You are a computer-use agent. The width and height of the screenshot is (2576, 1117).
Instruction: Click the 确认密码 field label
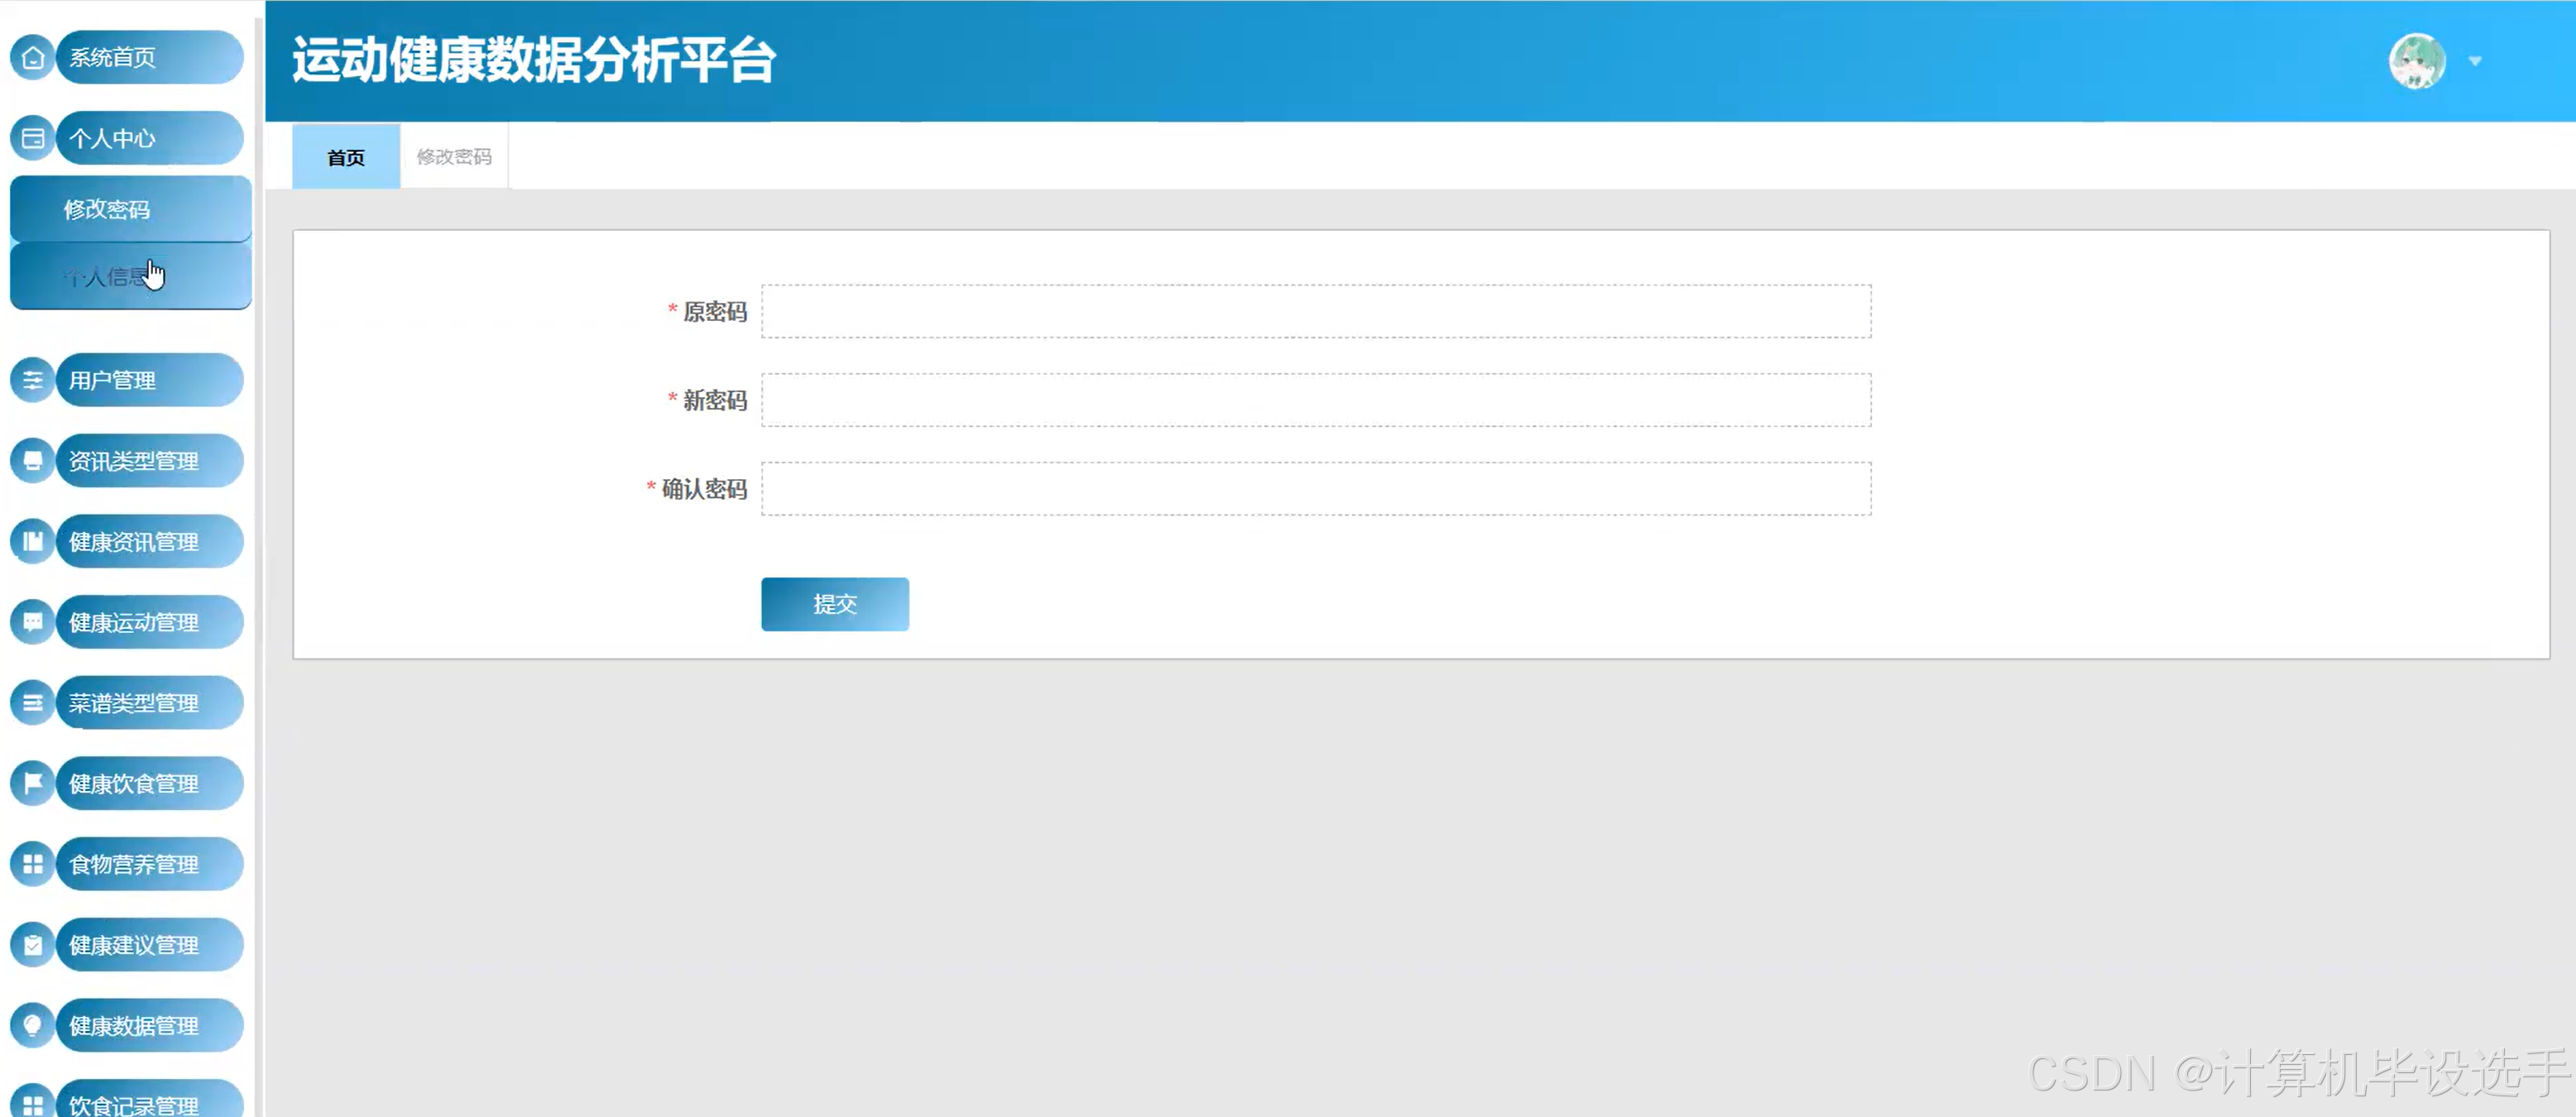coord(704,489)
